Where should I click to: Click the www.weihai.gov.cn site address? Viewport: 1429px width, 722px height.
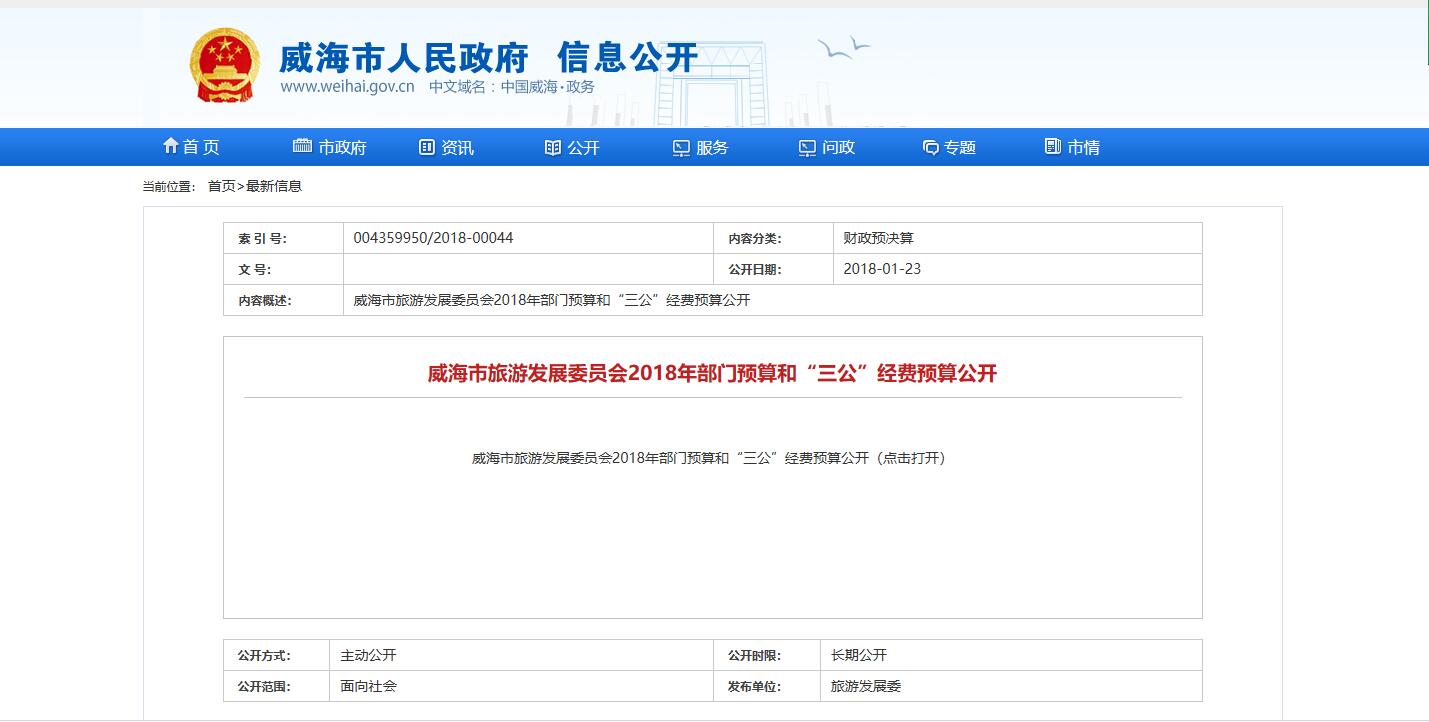tap(347, 87)
